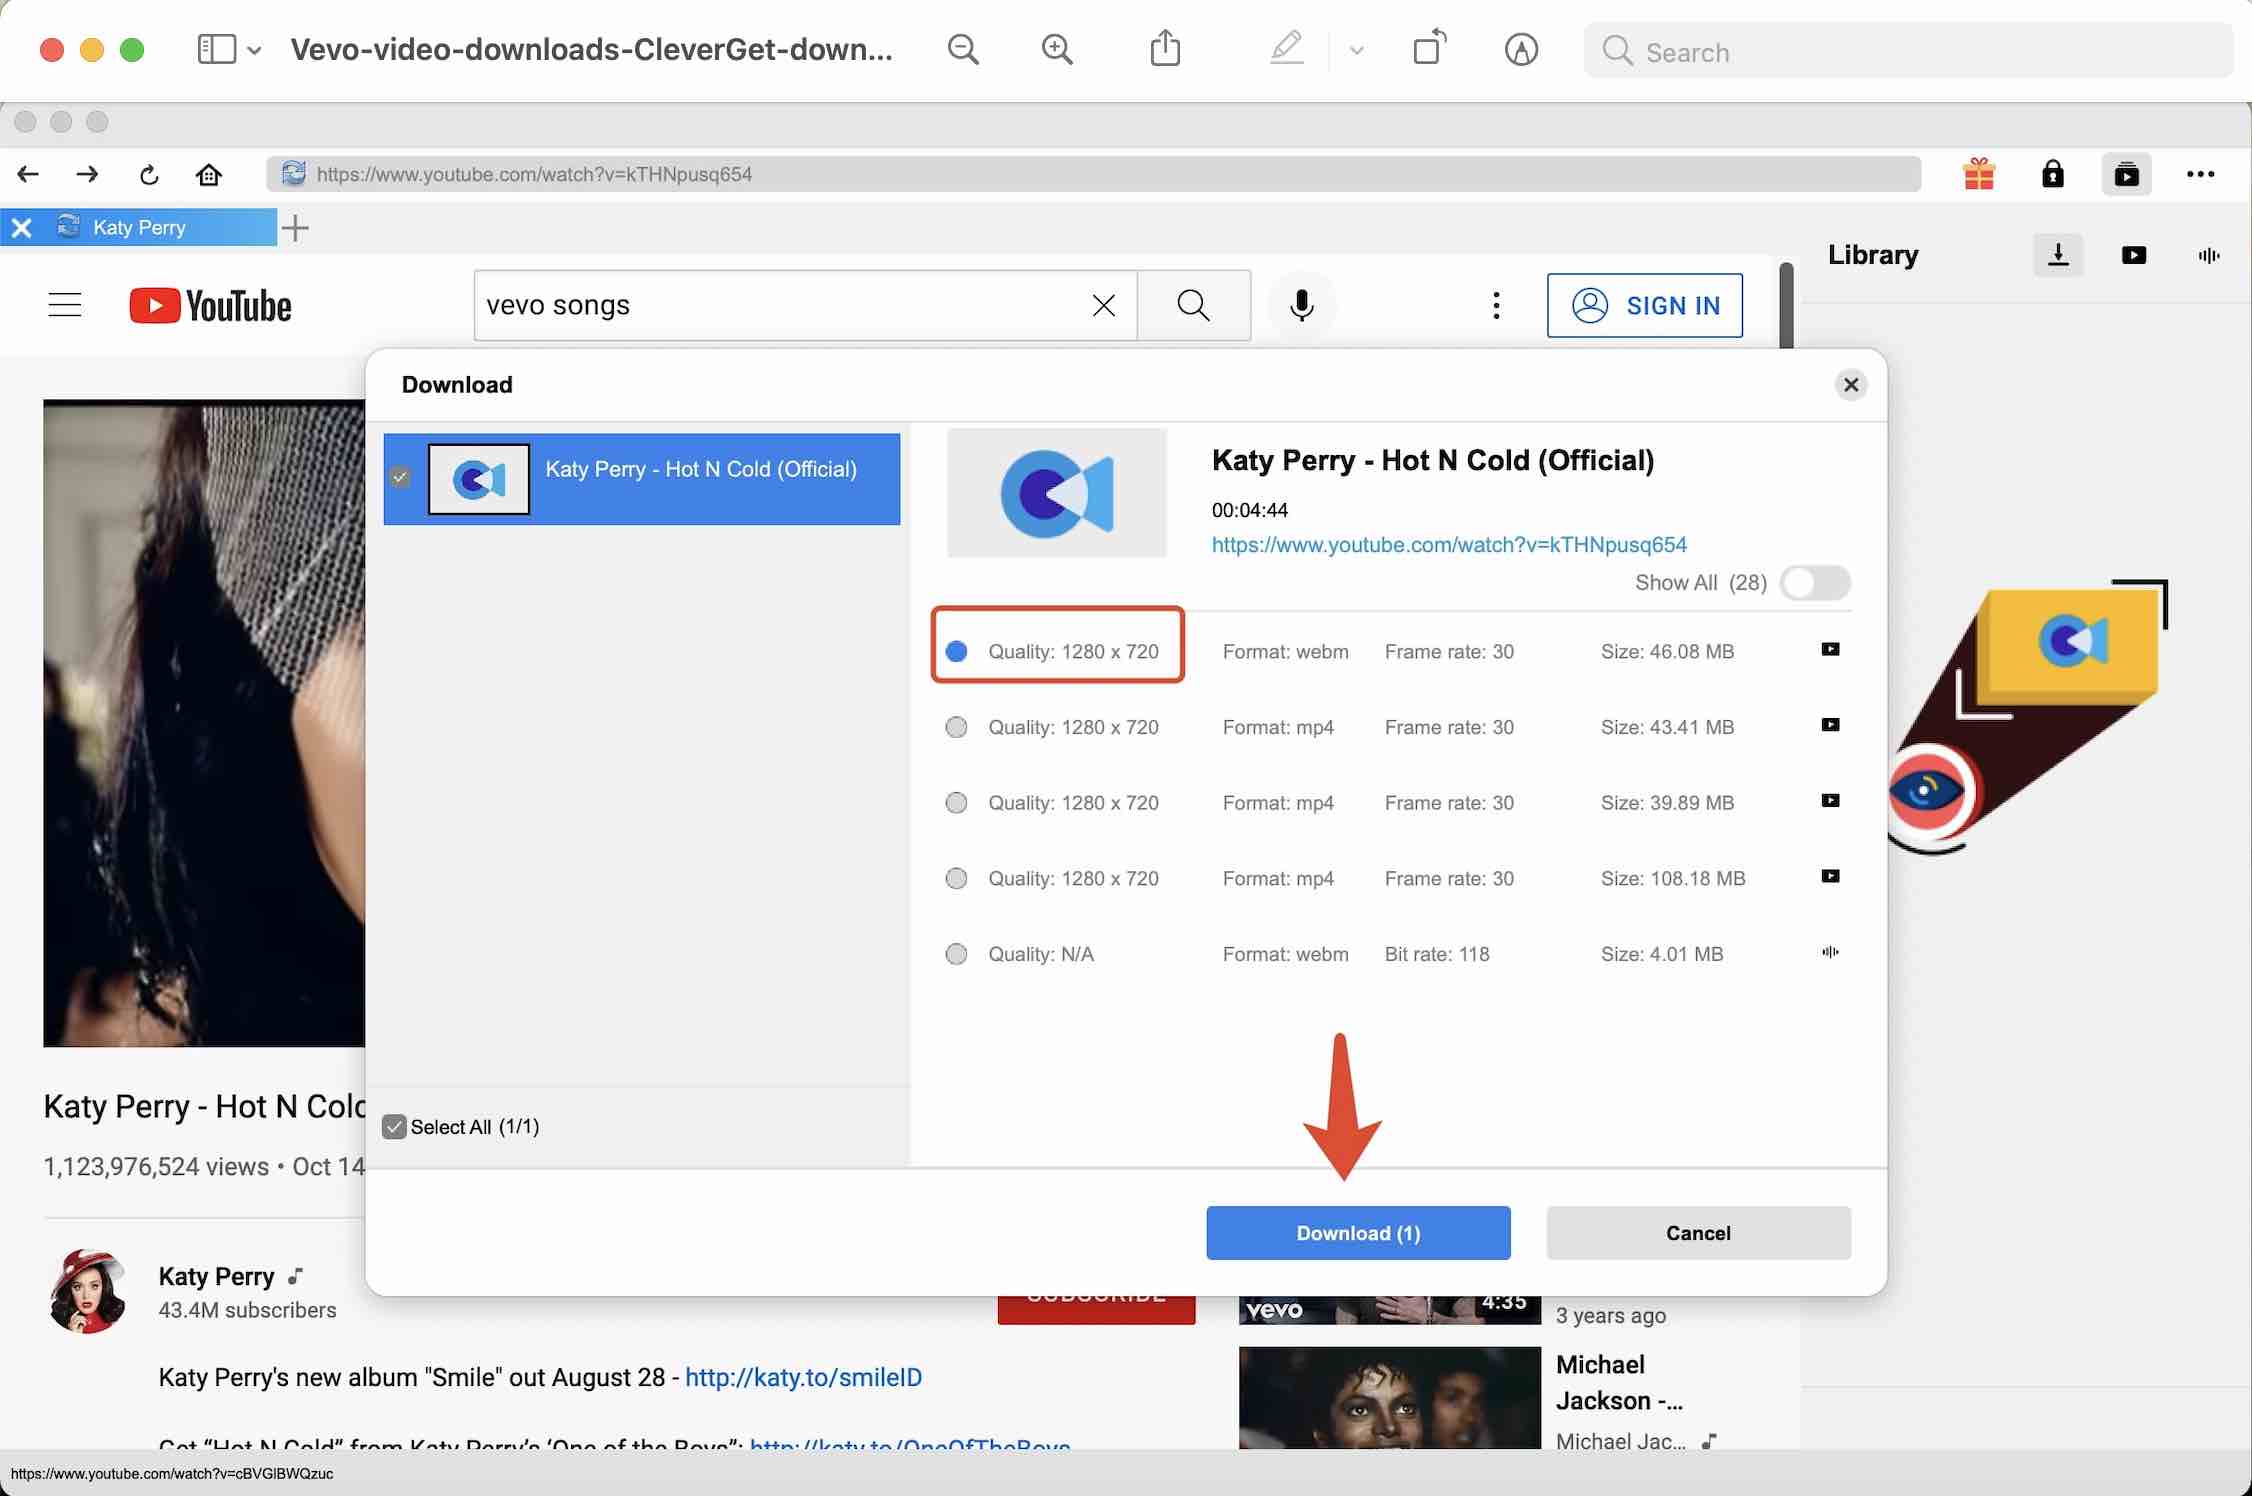Open Library audio waveform icon

2209,255
